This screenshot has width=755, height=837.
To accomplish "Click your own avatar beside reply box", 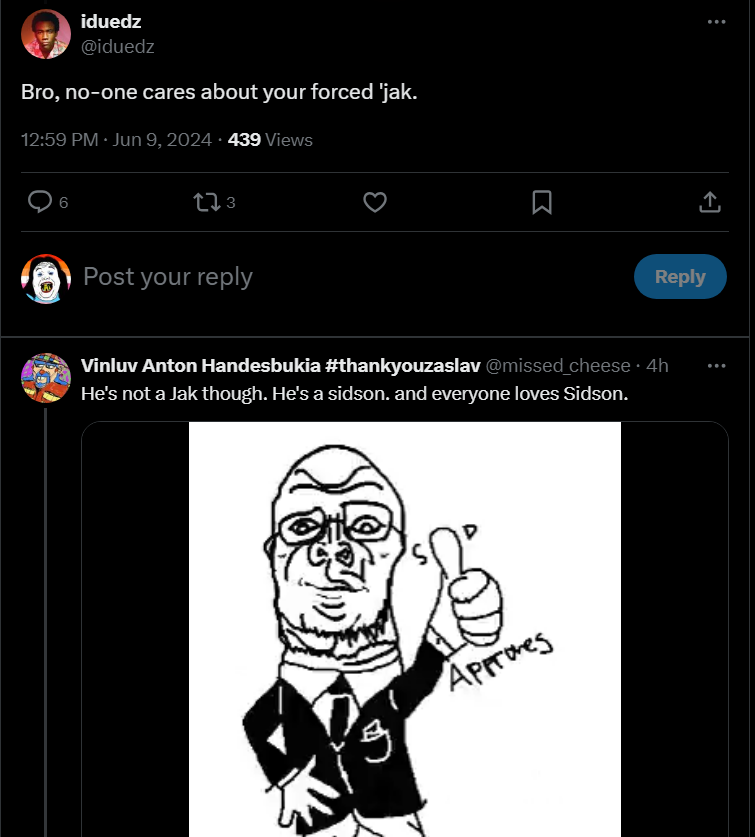I will pos(45,278).
